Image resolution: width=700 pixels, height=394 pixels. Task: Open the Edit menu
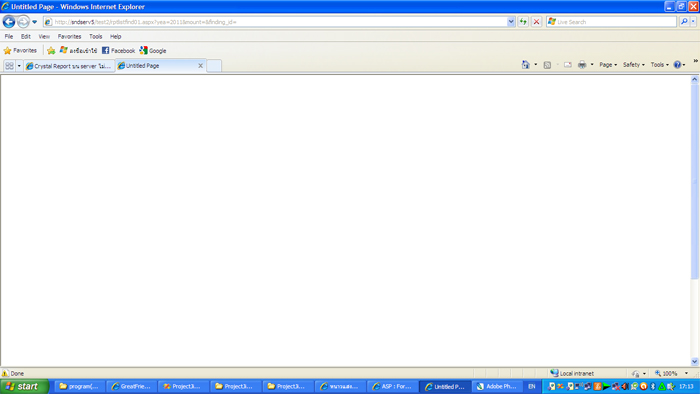[26, 37]
